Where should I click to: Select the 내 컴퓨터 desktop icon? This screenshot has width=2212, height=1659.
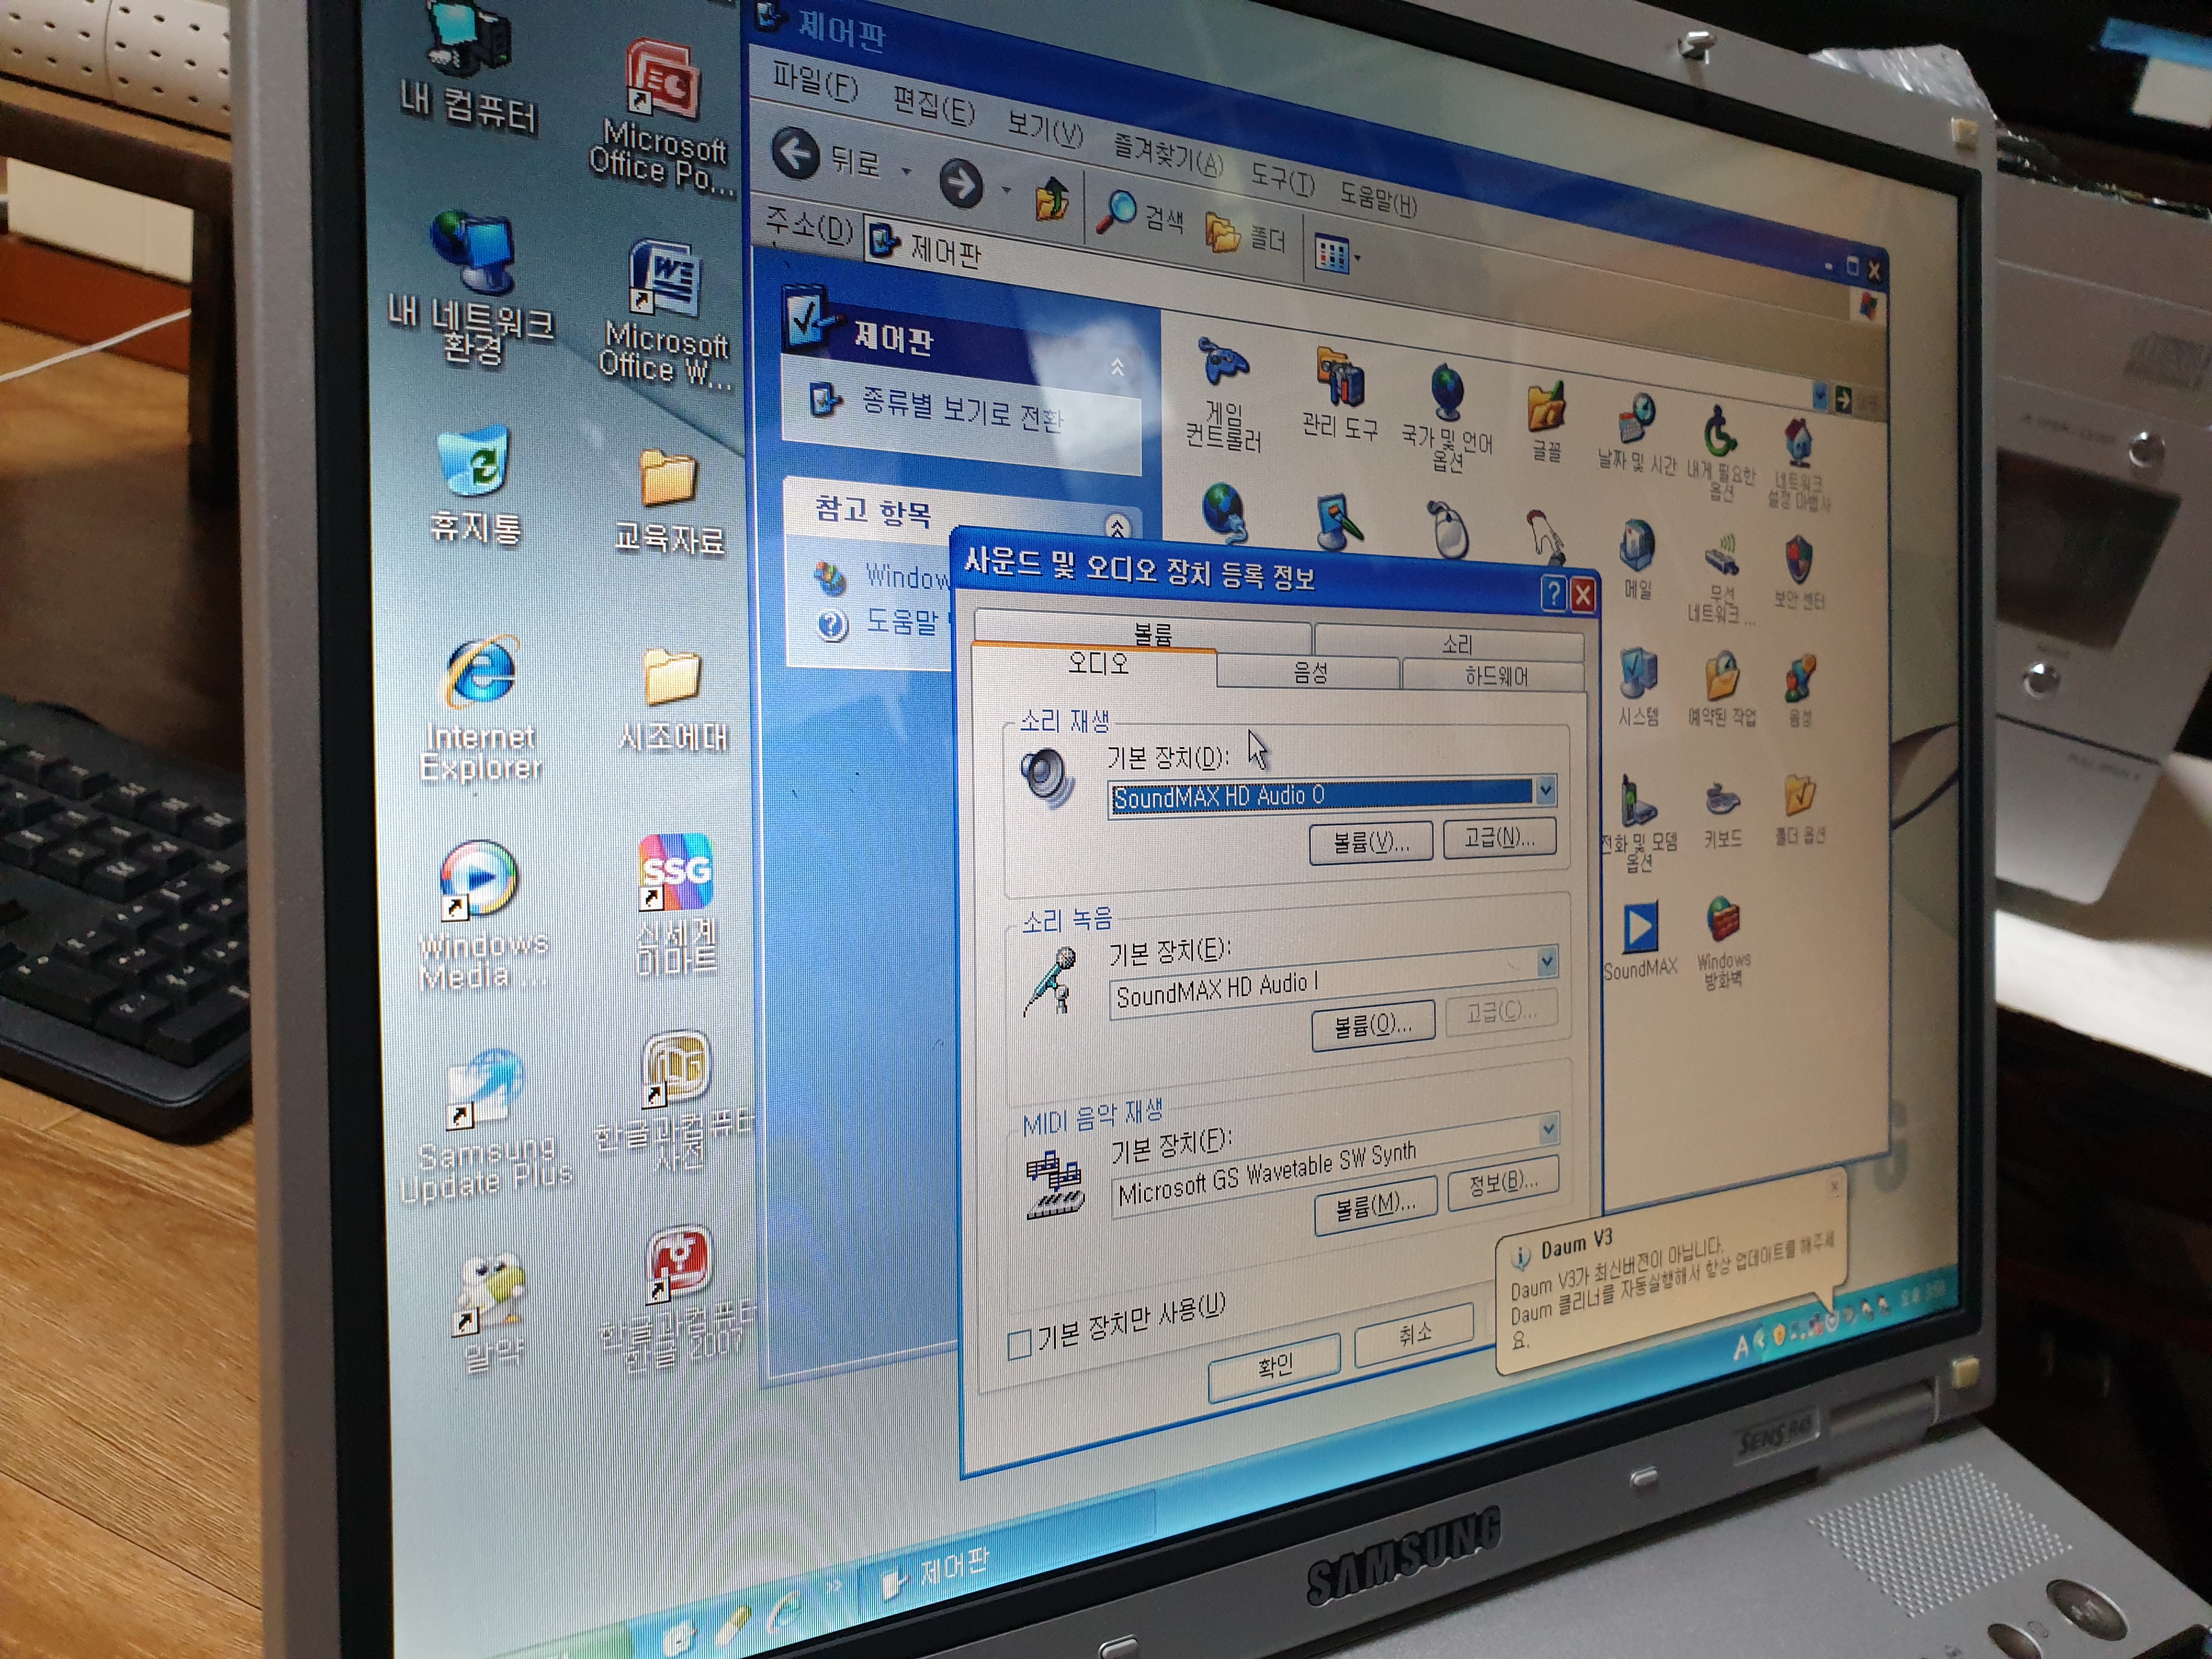[468, 68]
